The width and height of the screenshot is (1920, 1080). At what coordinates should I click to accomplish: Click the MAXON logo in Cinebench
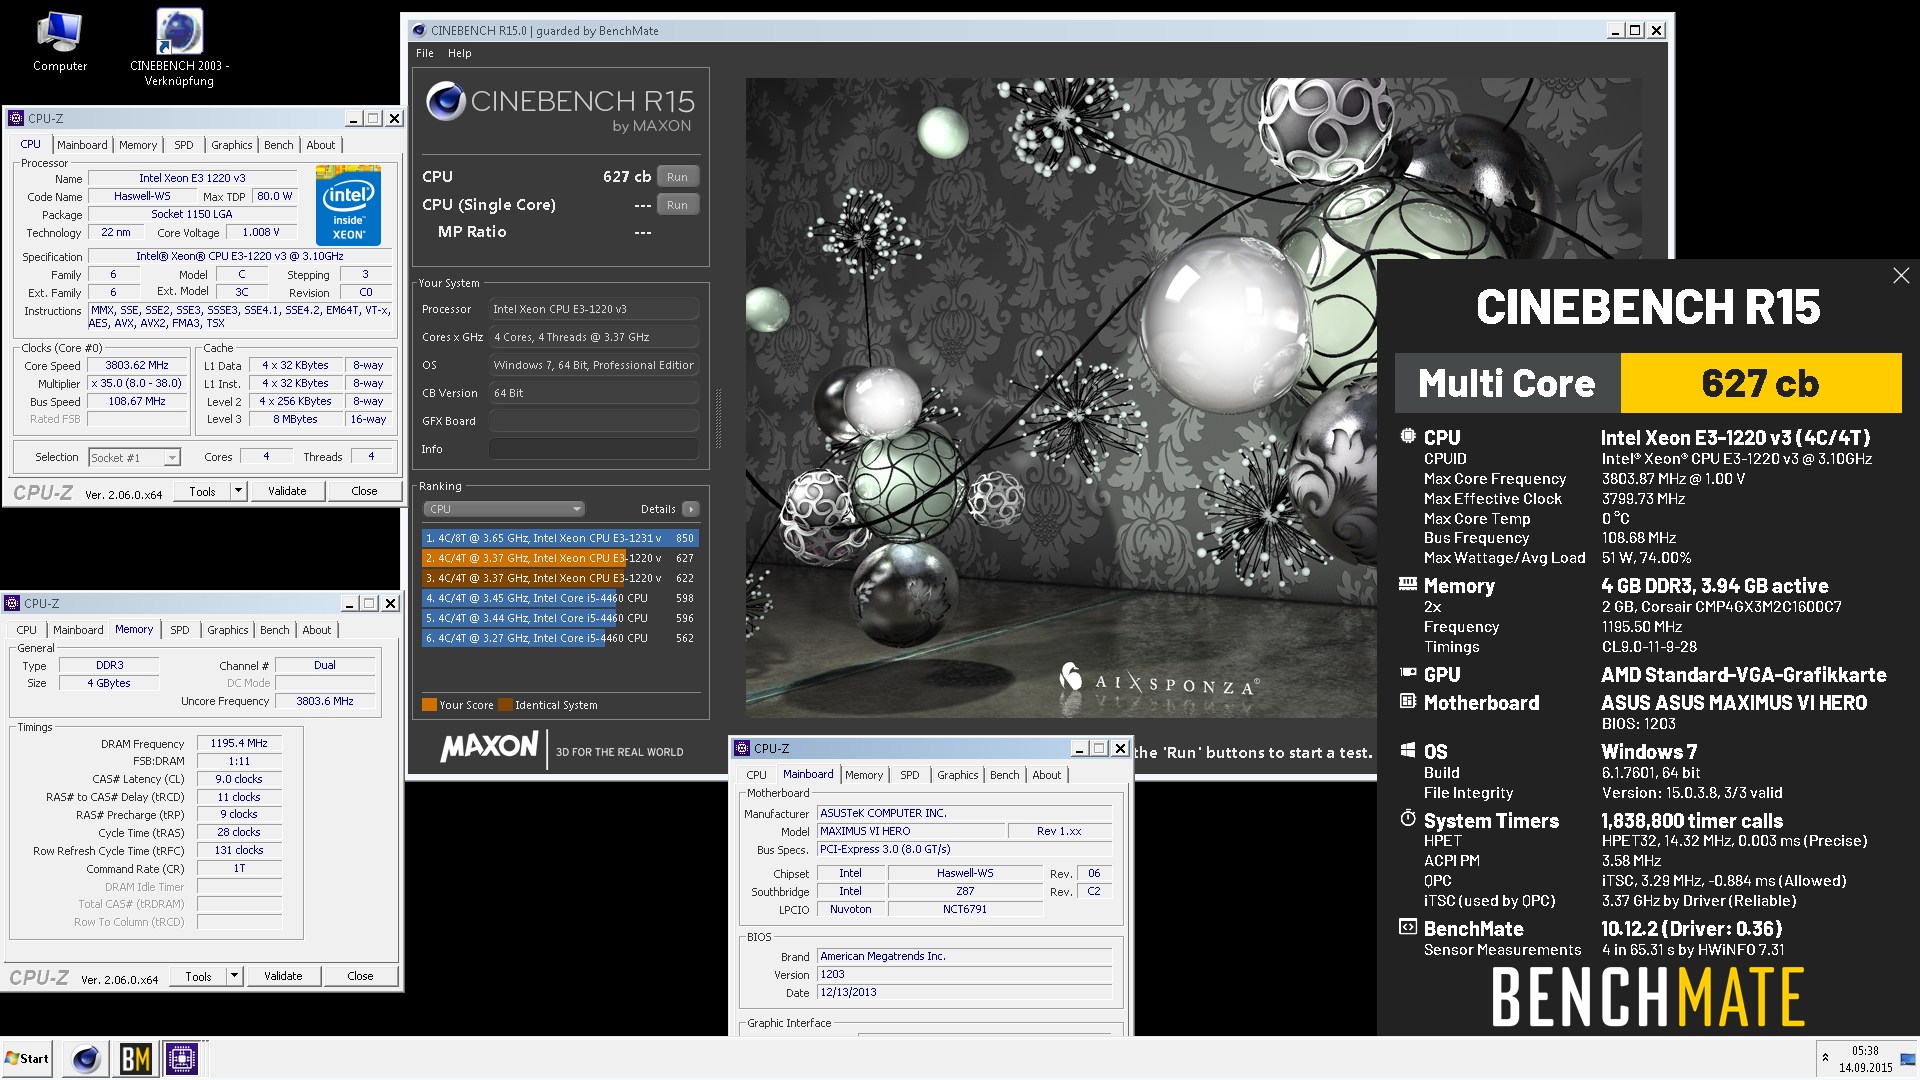(x=489, y=747)
